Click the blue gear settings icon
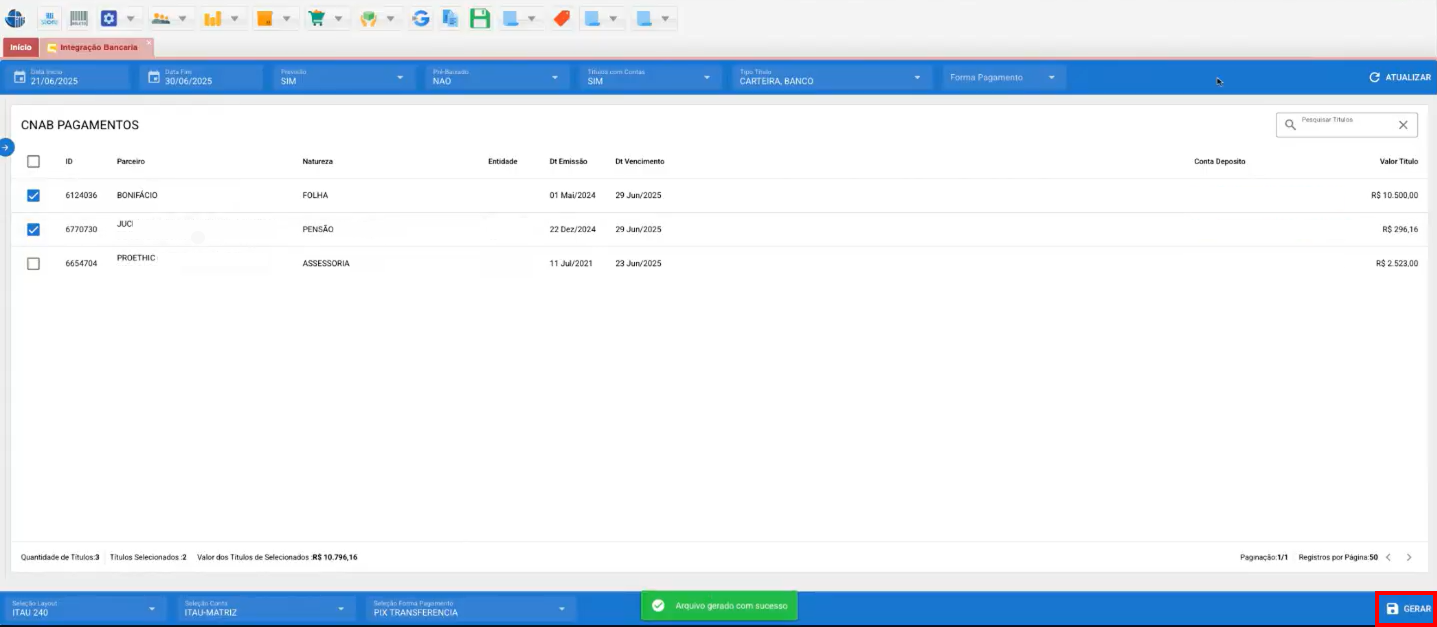Viewport: 1437px width, 627px height. point(109,18)
